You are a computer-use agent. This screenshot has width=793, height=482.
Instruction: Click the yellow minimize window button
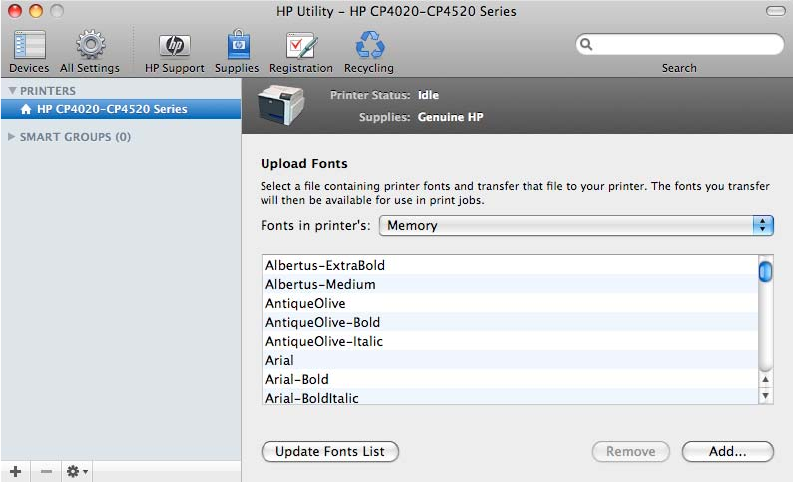[35, 11]
